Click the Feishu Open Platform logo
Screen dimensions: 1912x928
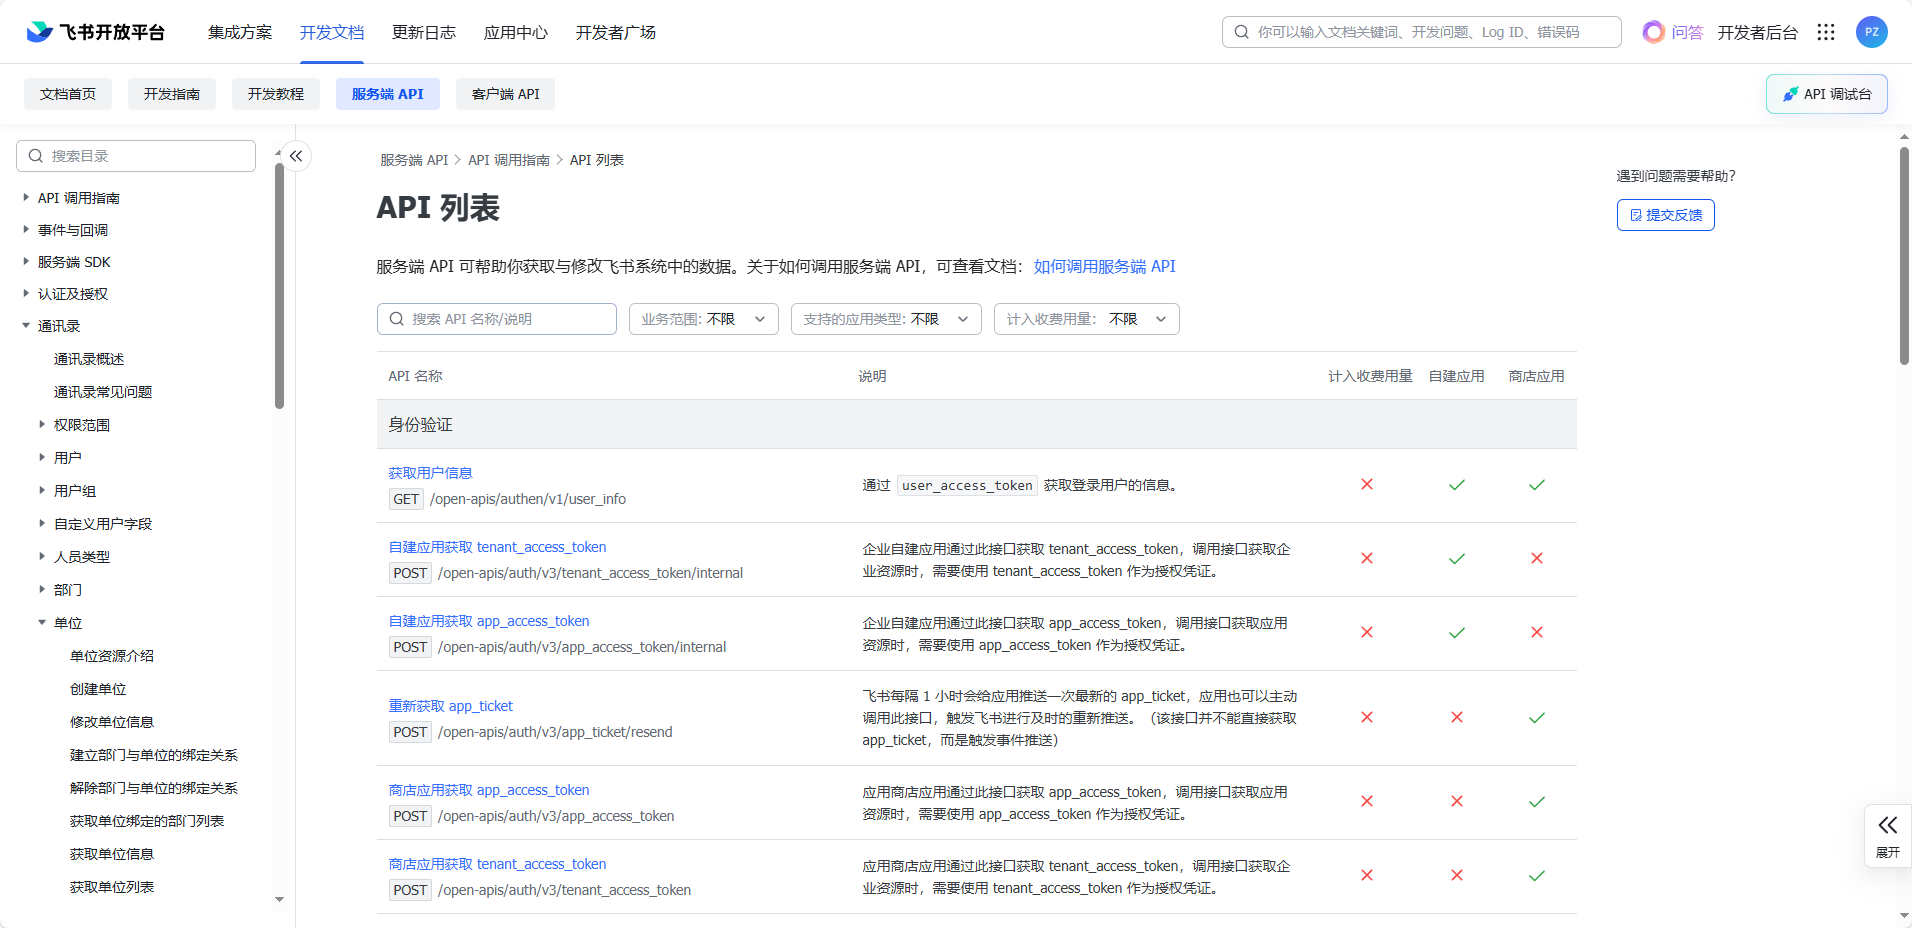click(96, 32)
